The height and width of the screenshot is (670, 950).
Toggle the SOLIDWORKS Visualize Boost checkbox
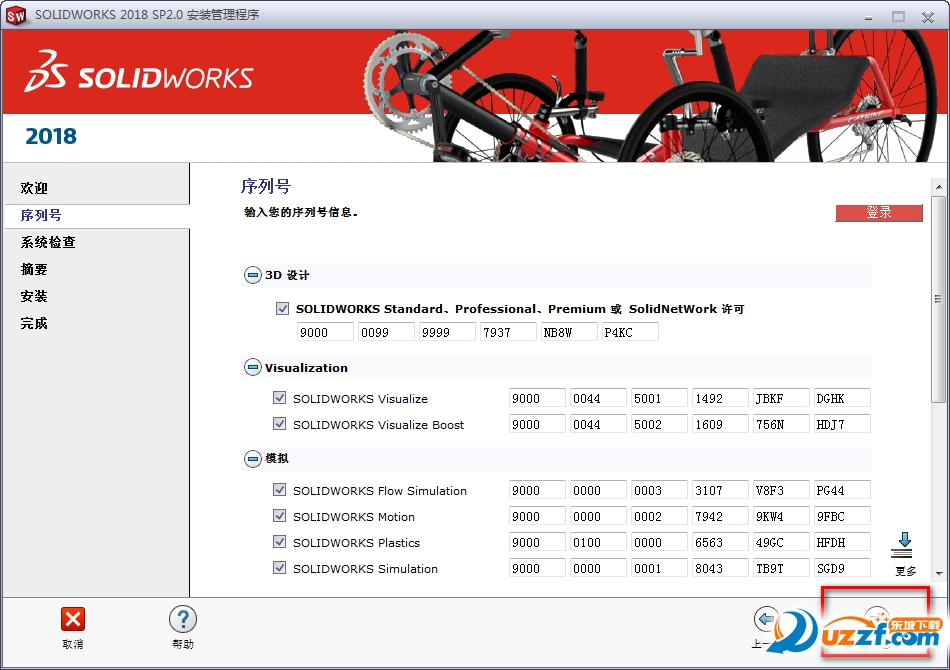coord(279,424)
